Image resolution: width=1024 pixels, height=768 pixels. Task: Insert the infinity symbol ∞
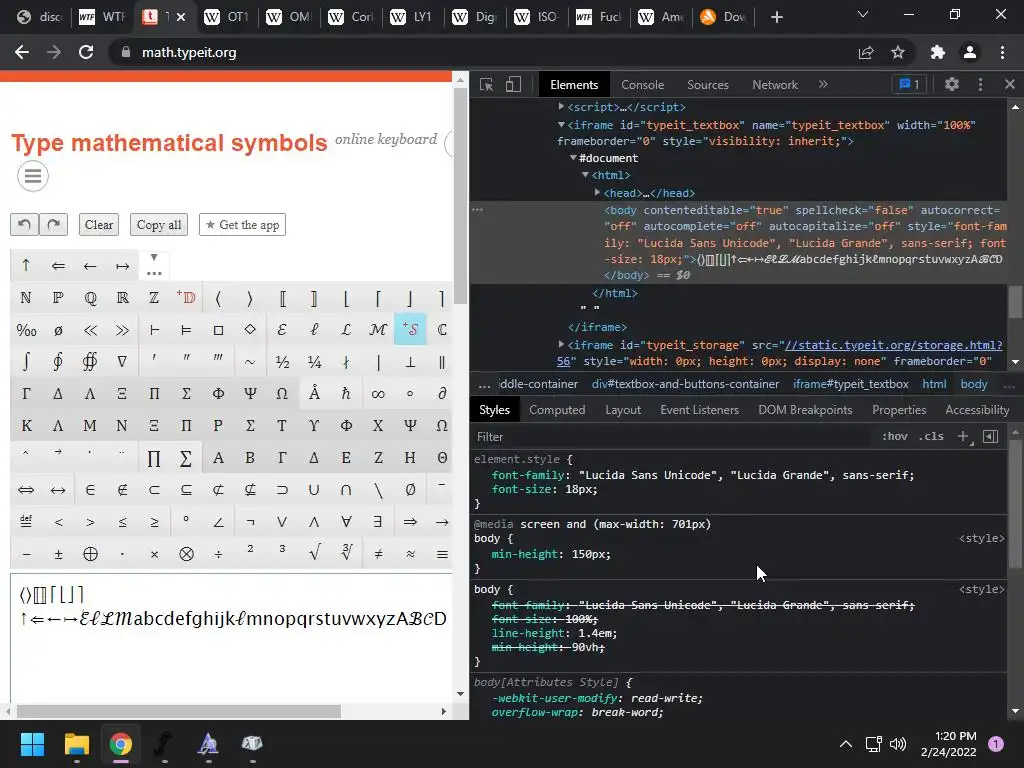378,394
